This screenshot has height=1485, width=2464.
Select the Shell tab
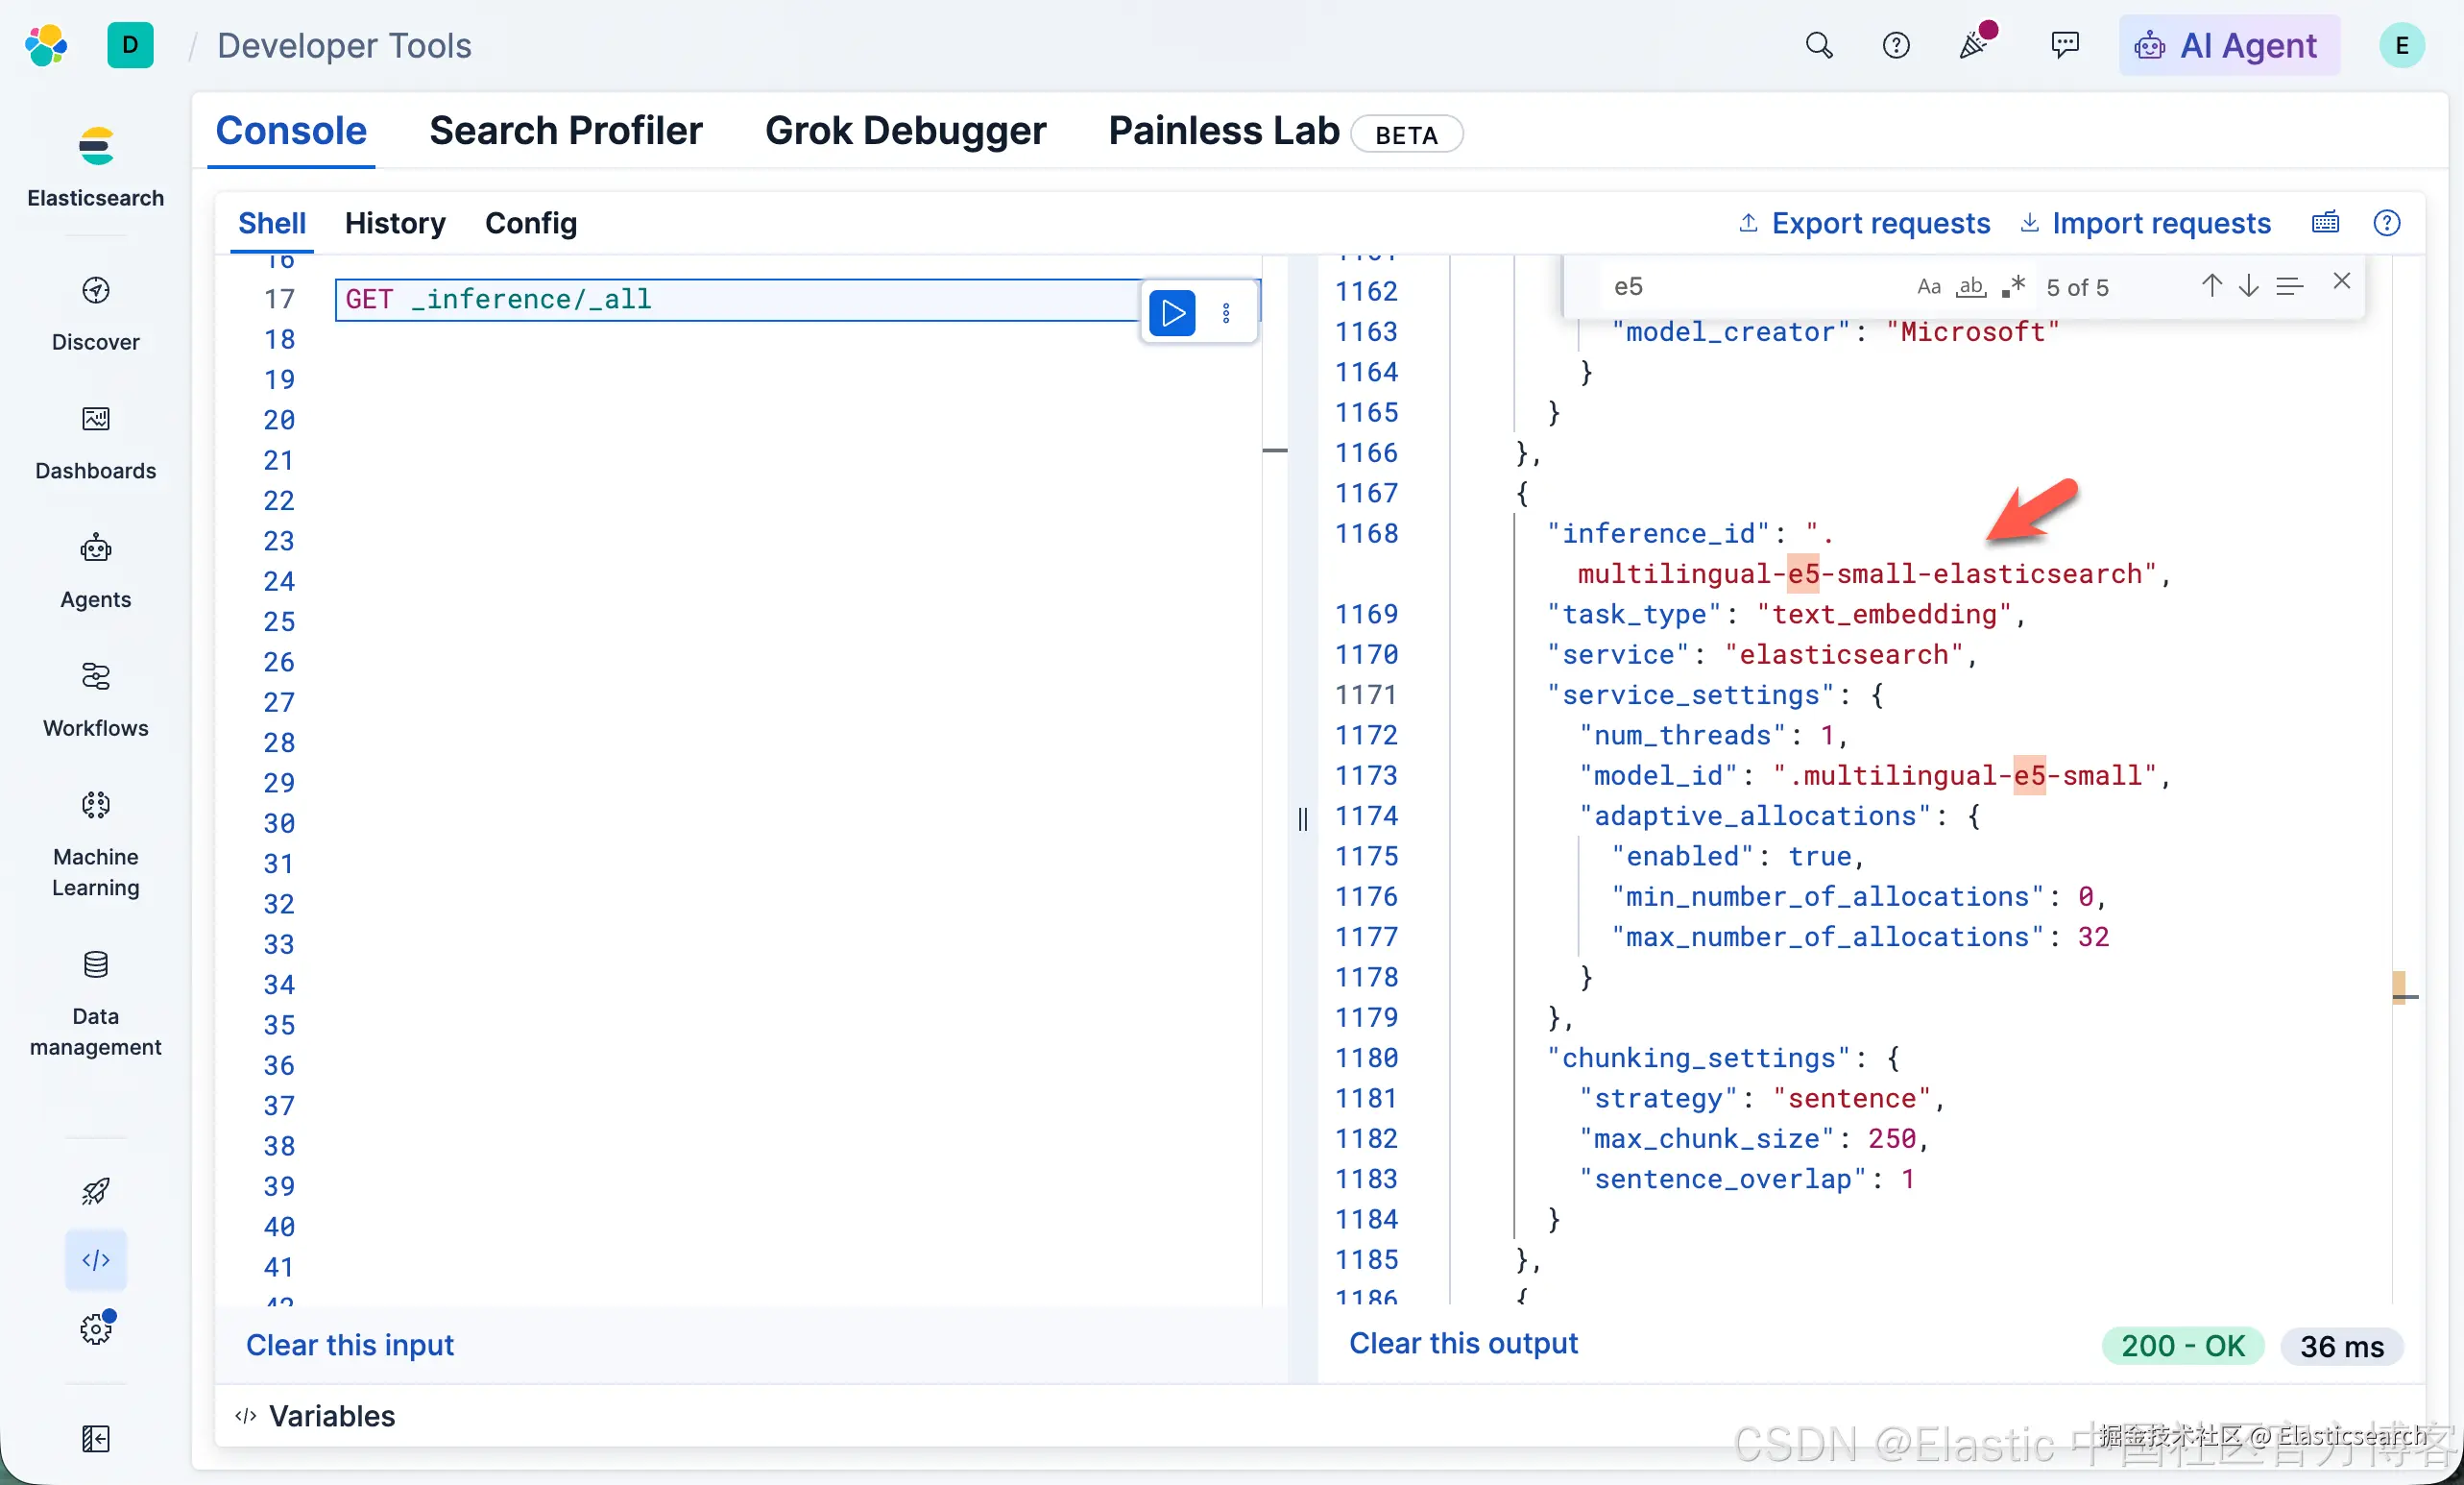click(x=272, y=223)
